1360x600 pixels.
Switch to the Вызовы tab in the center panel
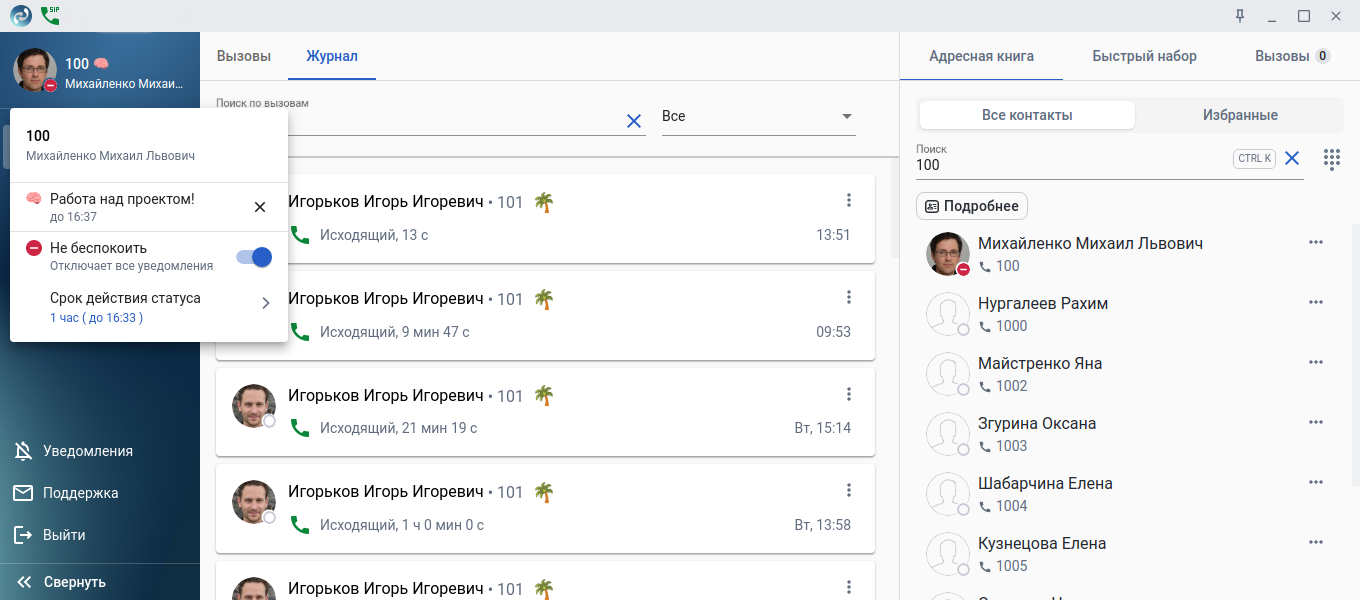click(x=244, y=56)
